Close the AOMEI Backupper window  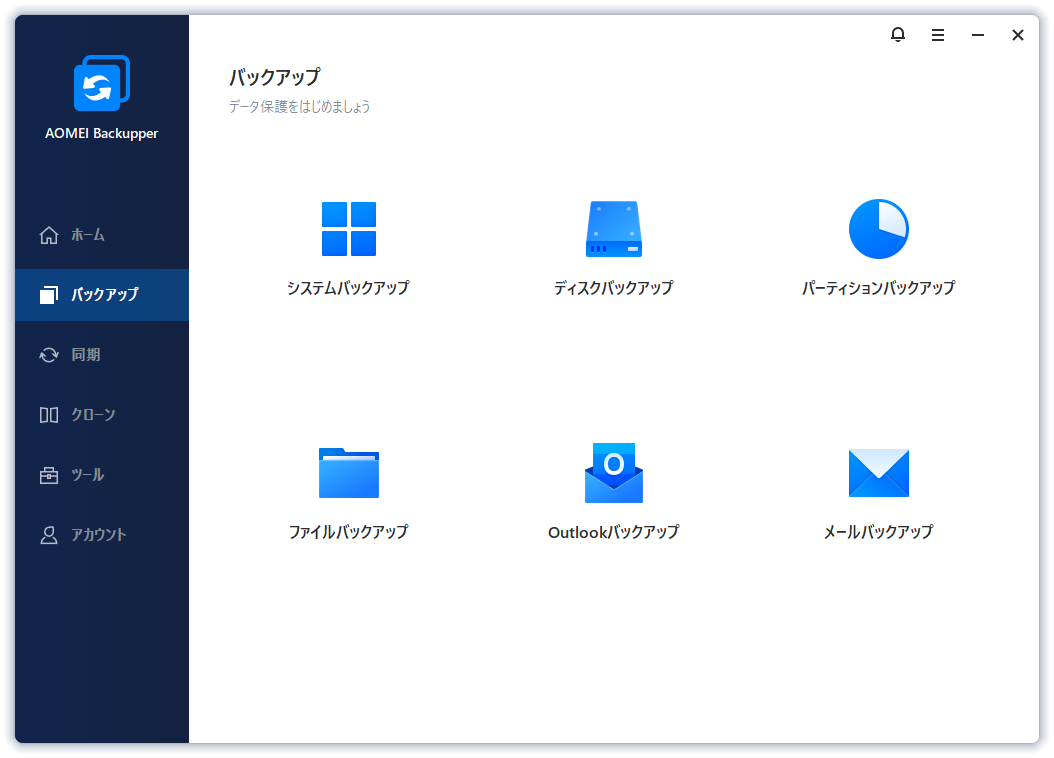(x=1018, y=35)
